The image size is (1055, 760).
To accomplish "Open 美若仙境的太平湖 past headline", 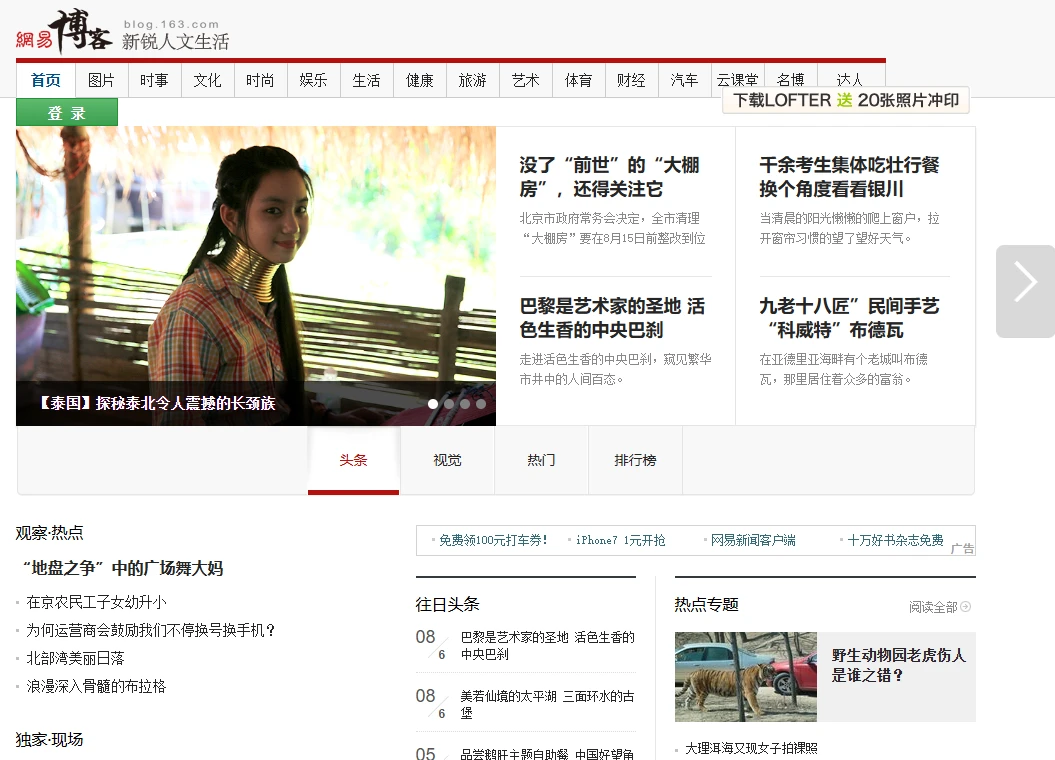I will pyautogui.click(x=547, y=705).
